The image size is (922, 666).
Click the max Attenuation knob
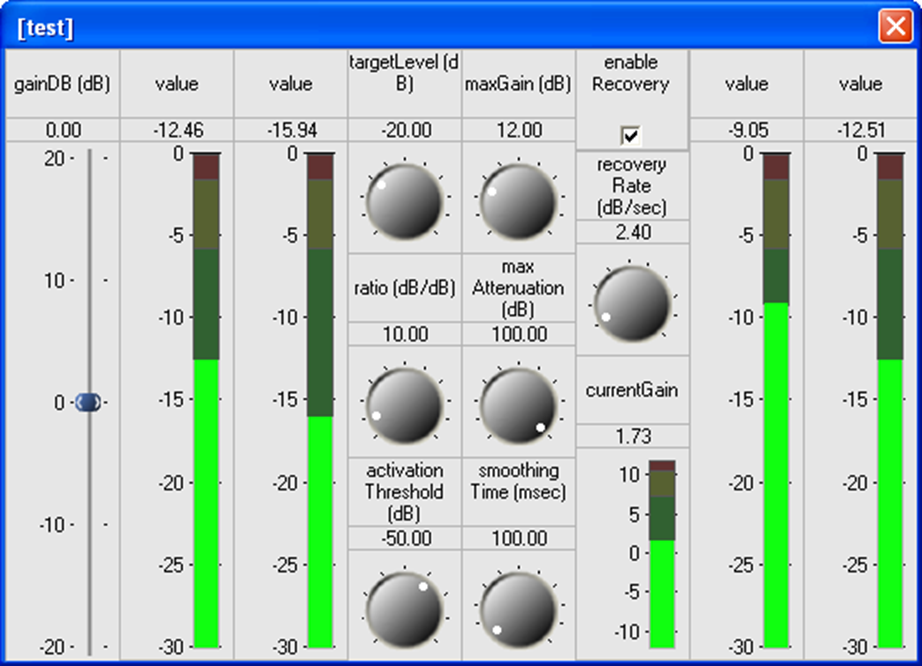[517, 405]
